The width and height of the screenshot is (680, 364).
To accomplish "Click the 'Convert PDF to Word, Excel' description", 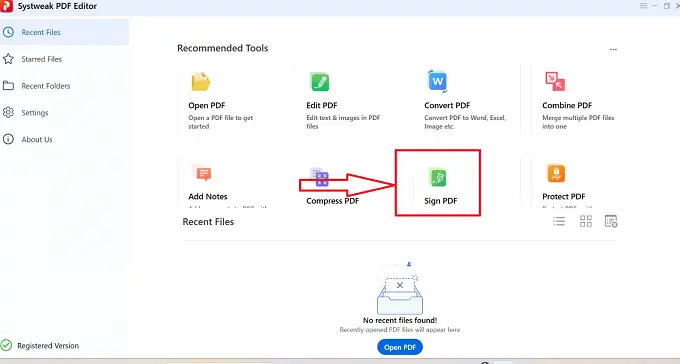I will [x=465, y=122].
